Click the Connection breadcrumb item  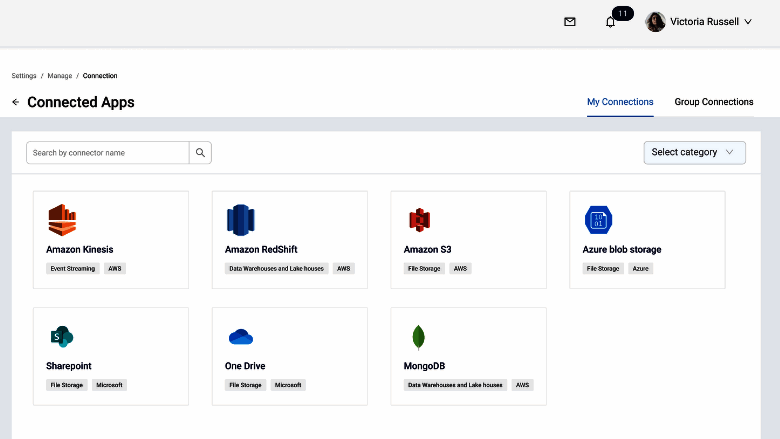[100, 76]
